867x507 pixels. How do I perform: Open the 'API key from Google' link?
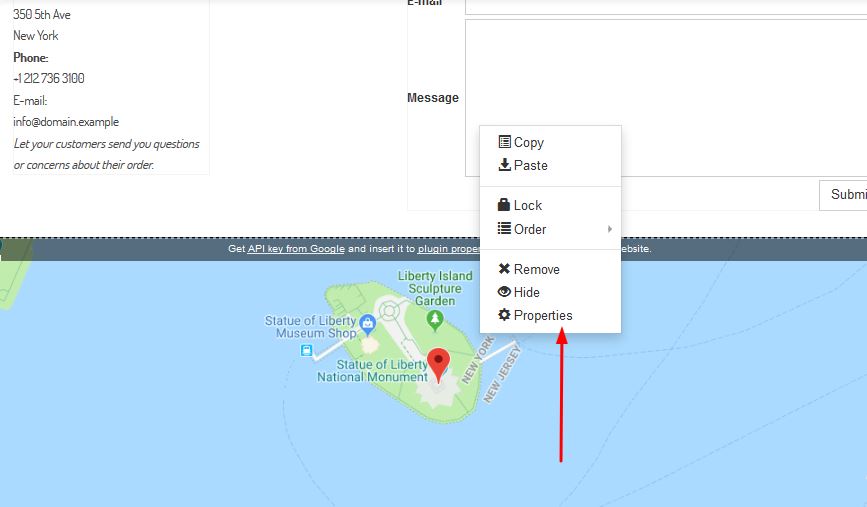[296, 249]
